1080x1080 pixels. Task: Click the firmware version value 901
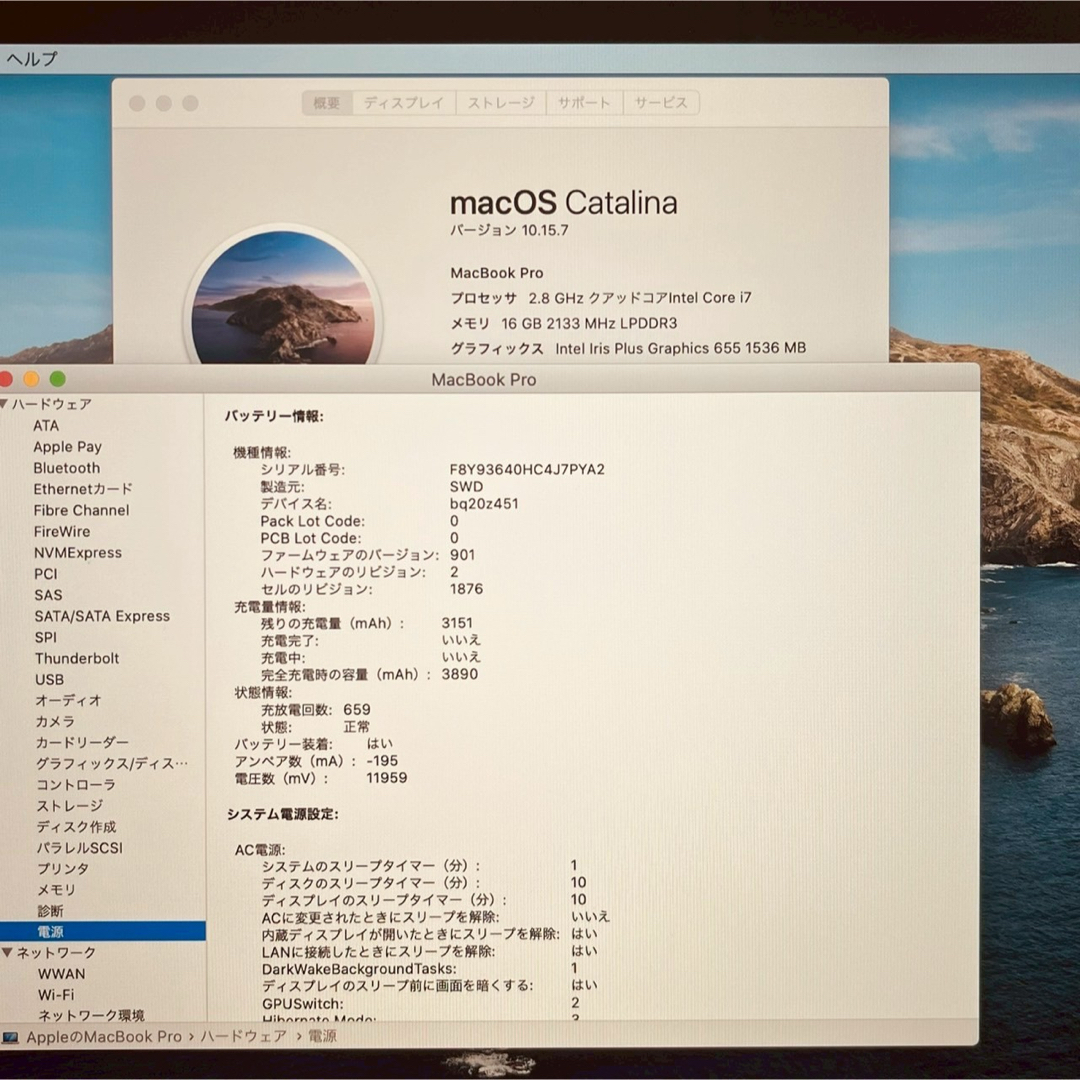462,555
